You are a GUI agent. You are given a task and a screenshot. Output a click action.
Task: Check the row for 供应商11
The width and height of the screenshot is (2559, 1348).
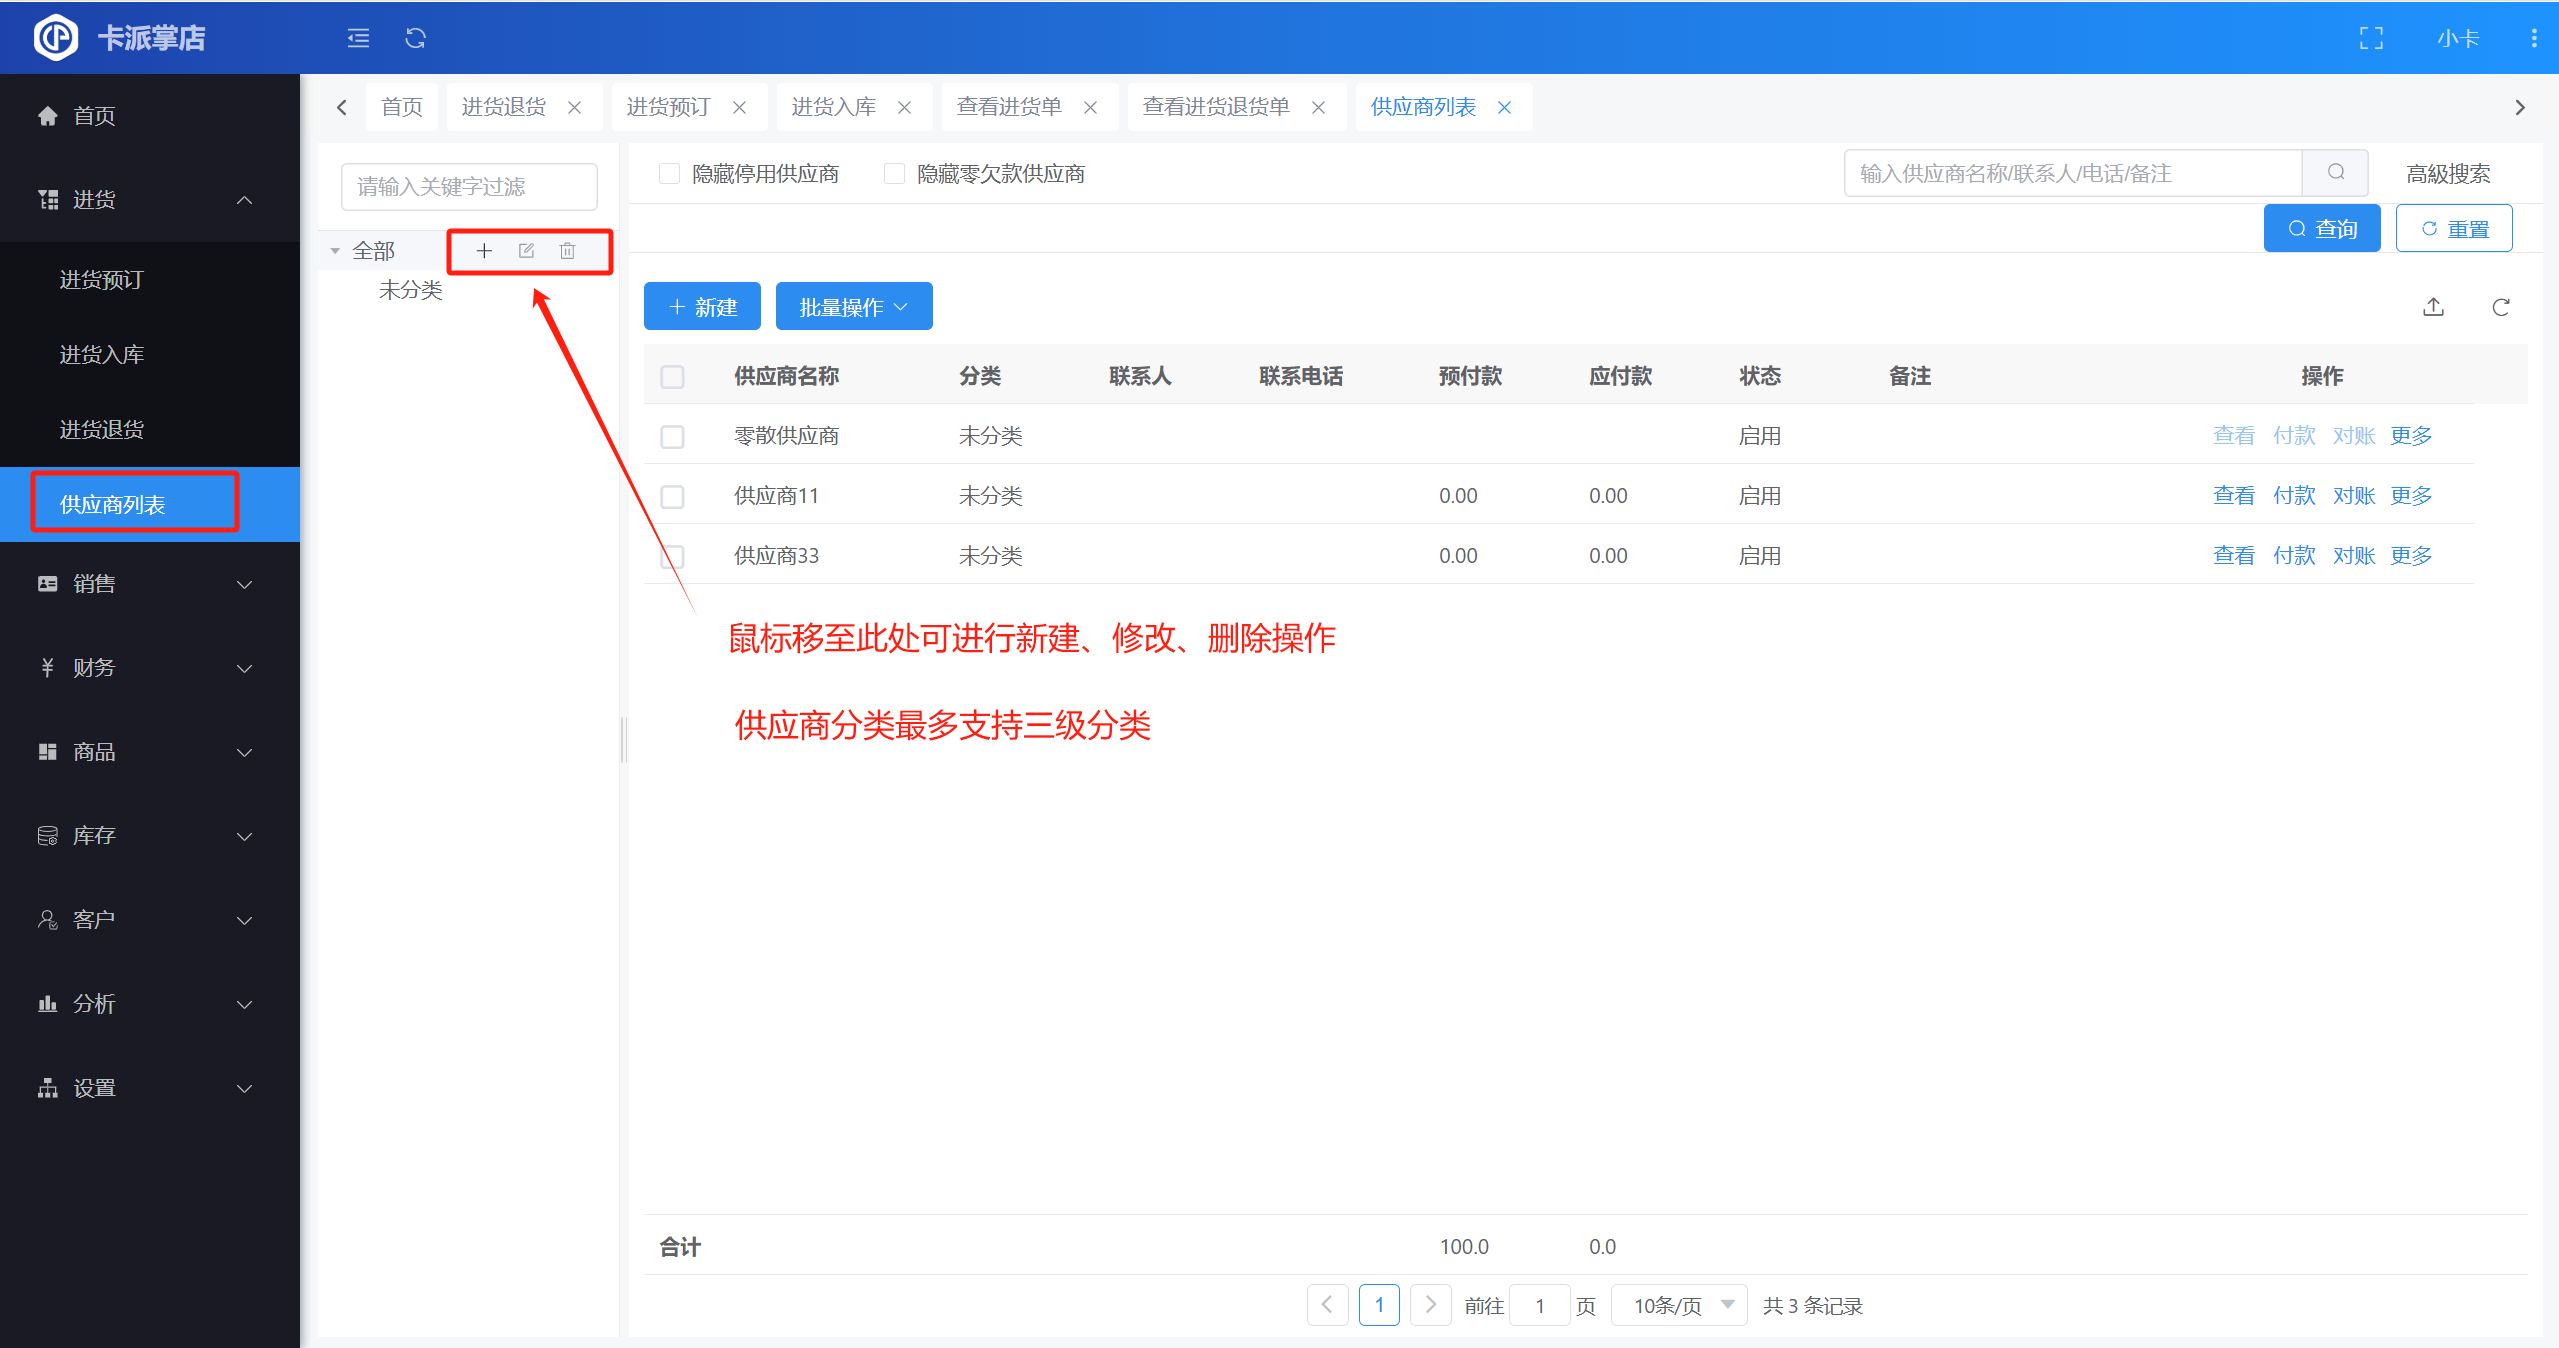[x=672, y=497]
